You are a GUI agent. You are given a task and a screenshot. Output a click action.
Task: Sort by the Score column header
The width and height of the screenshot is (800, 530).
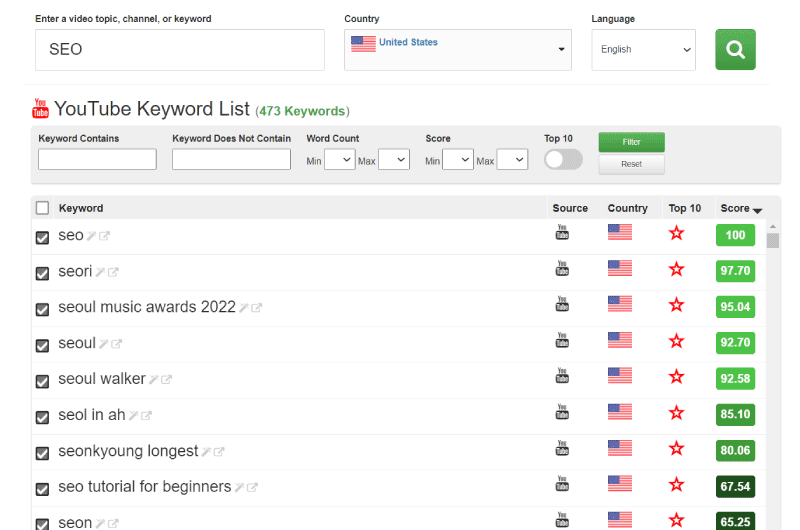click(741, 208)
